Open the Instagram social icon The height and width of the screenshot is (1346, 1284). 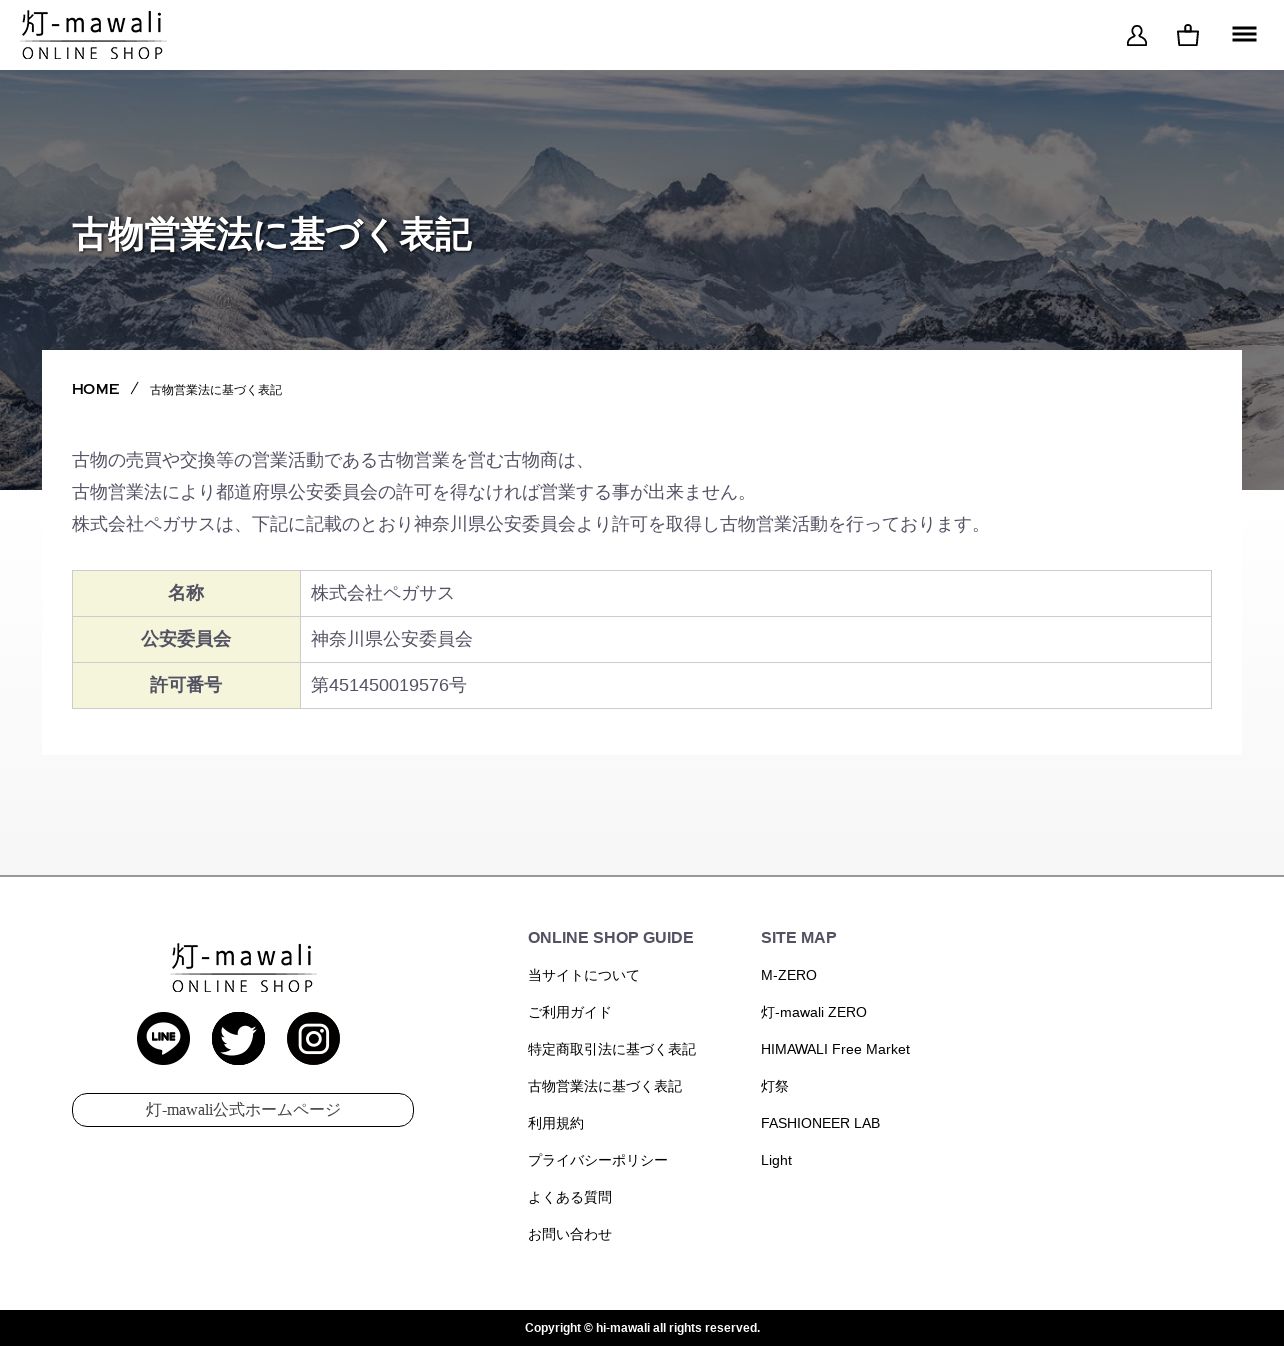click(313, 1038)
